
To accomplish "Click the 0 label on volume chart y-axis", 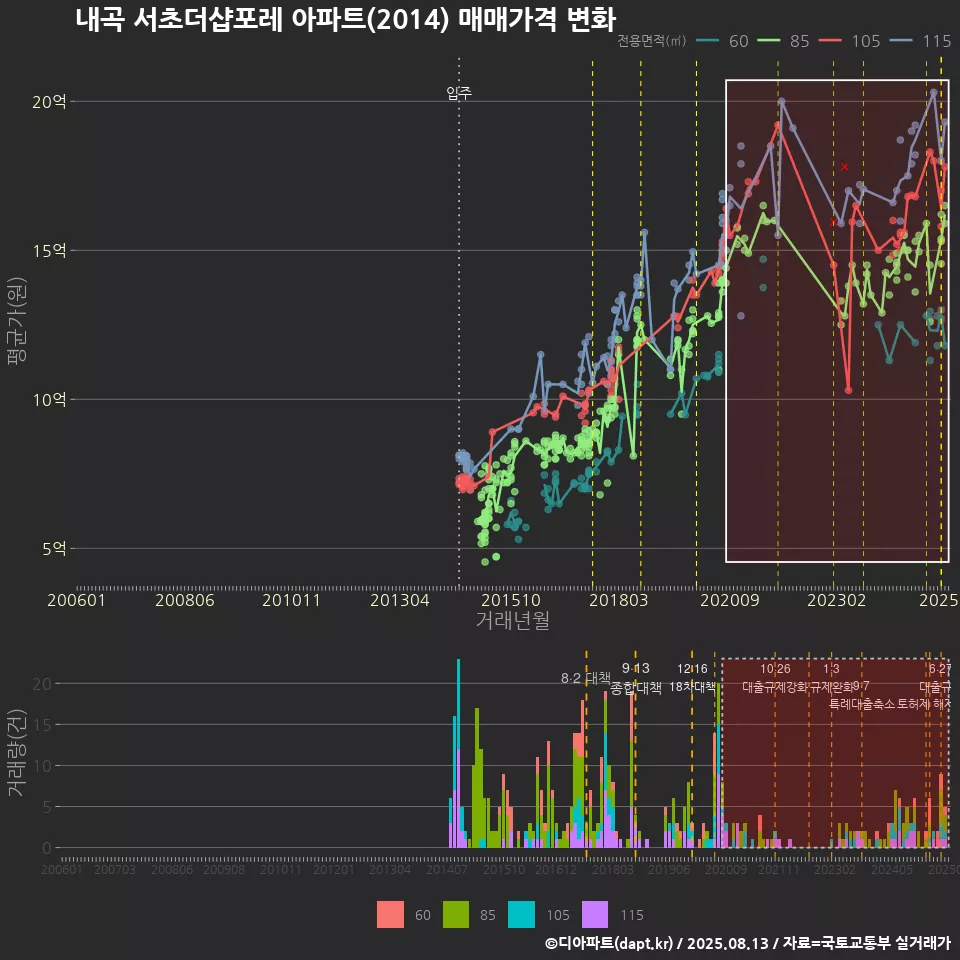I will 47,848.
